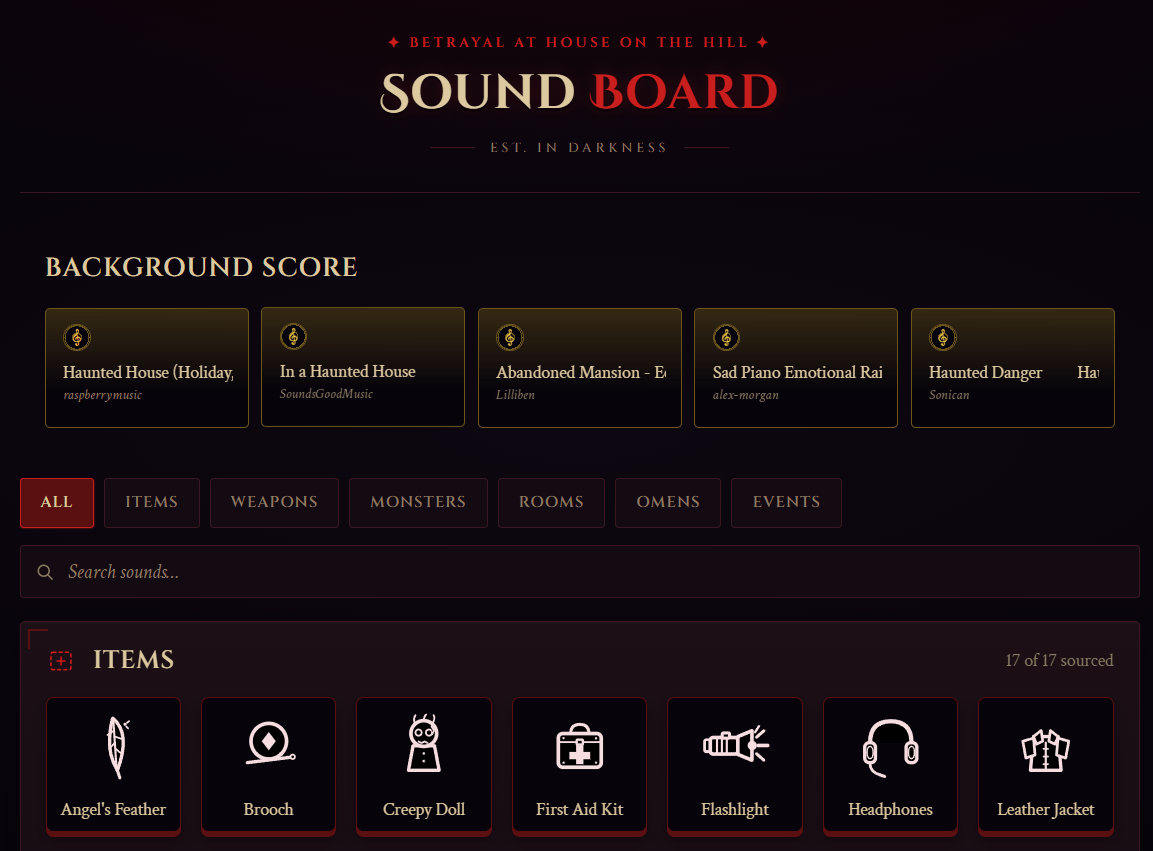Click the '17 of 17 sourced' counter
The width and height of the screenshot is (1153, 851).
point(1059,660)
